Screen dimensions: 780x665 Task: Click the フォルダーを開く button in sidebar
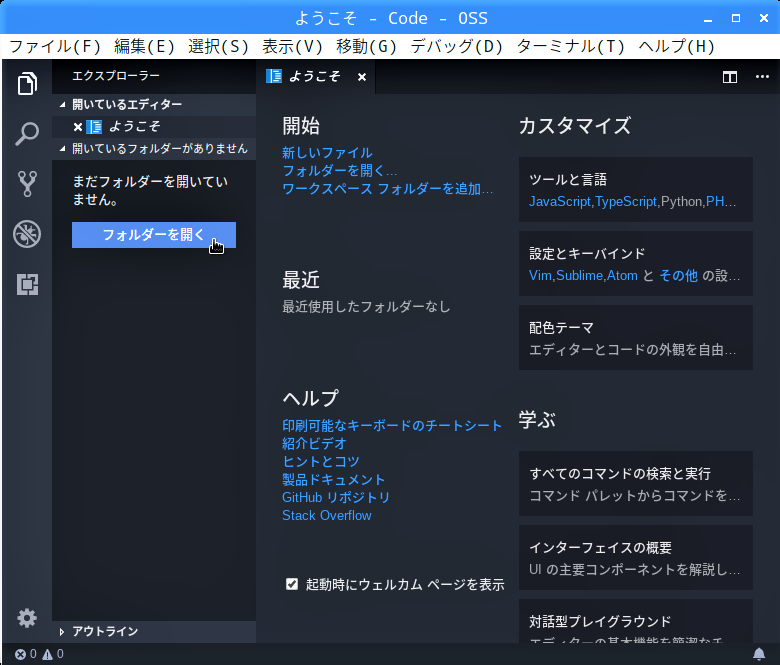[x=154, y=235]
